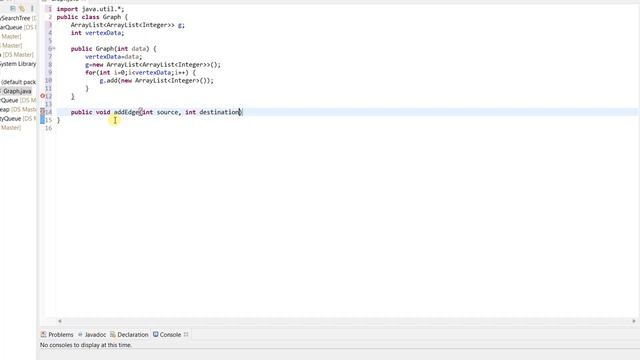The height and width of the screenshot is (360, 640).
Task: Click the 'g.add(new ArrayList<Integer>());' line
Action: [x=156, y=80]
